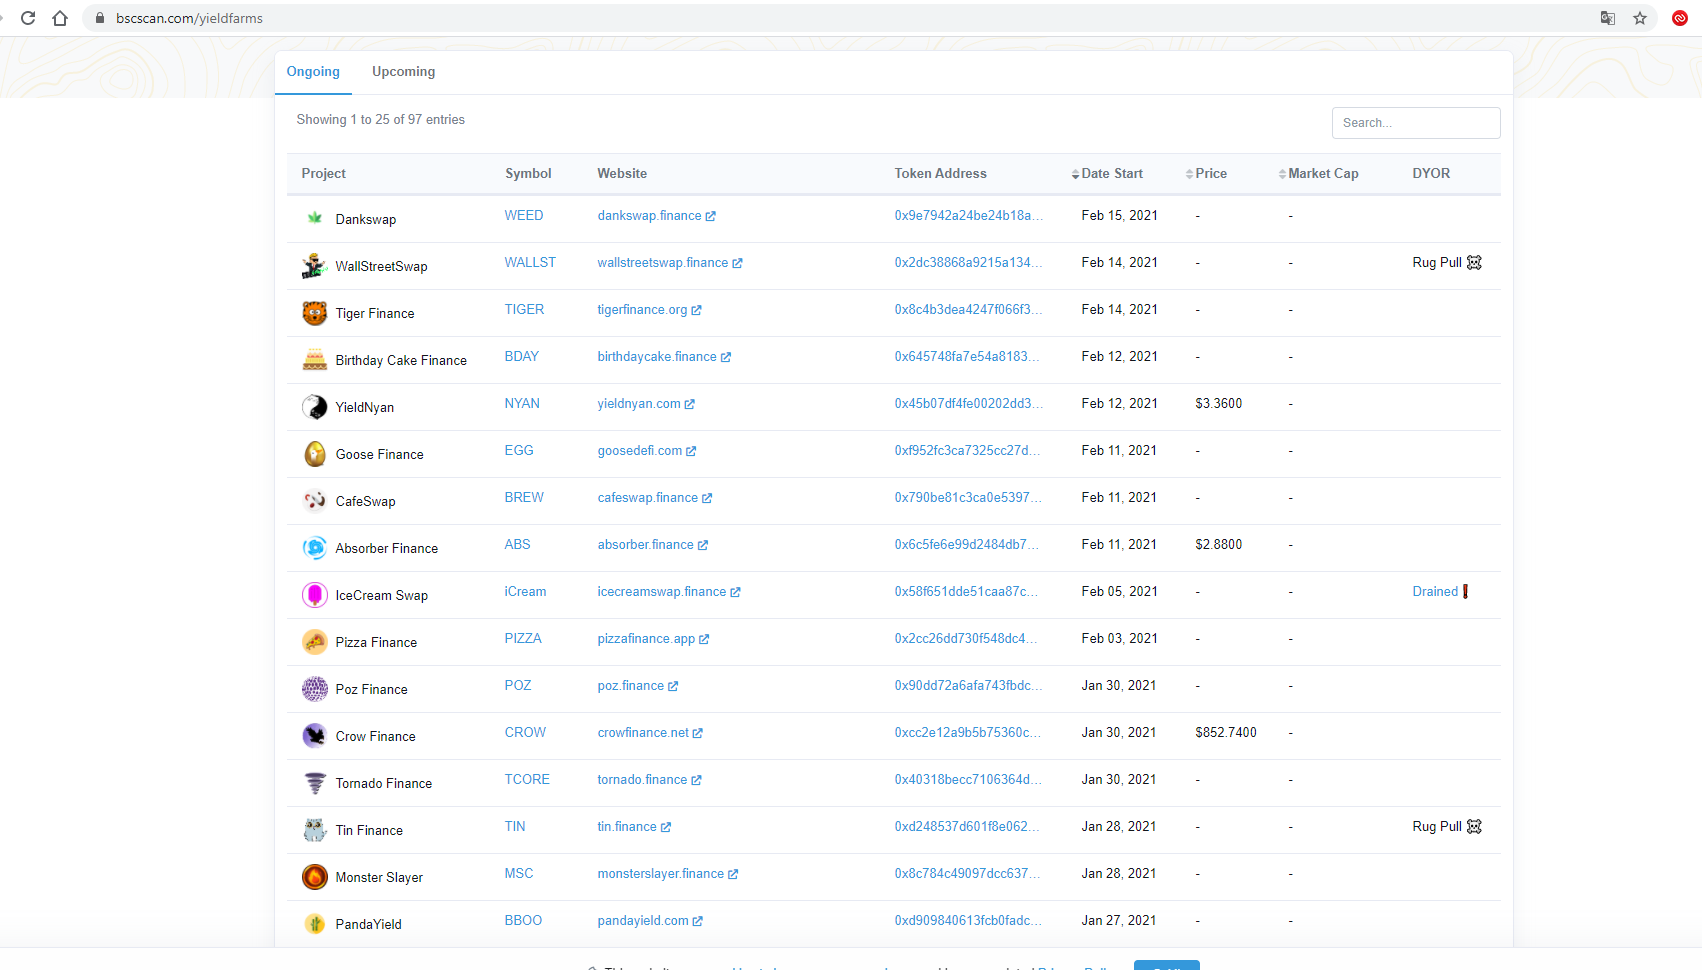Click the Absorber Finance logo icon
The image size is (1702, 970).
(315, 548)
